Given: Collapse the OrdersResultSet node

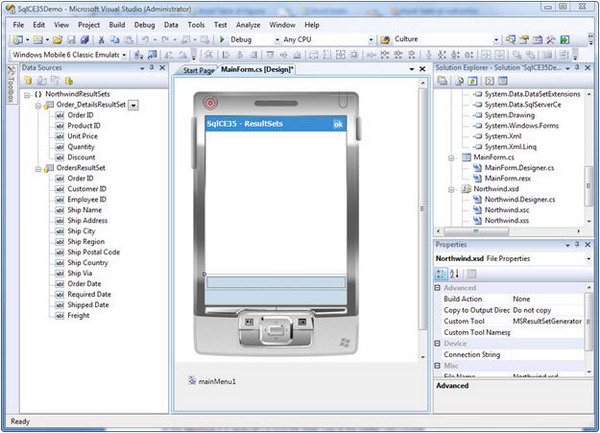Looking at the screenshot, I should point(38,168).
